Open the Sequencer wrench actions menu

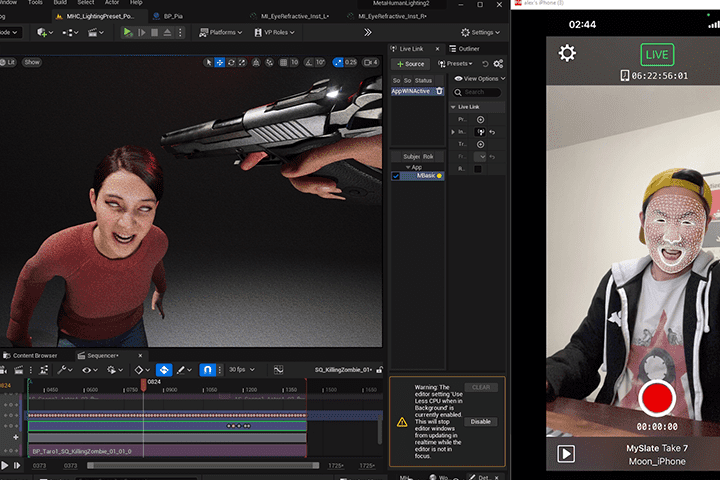click(65, 370)
